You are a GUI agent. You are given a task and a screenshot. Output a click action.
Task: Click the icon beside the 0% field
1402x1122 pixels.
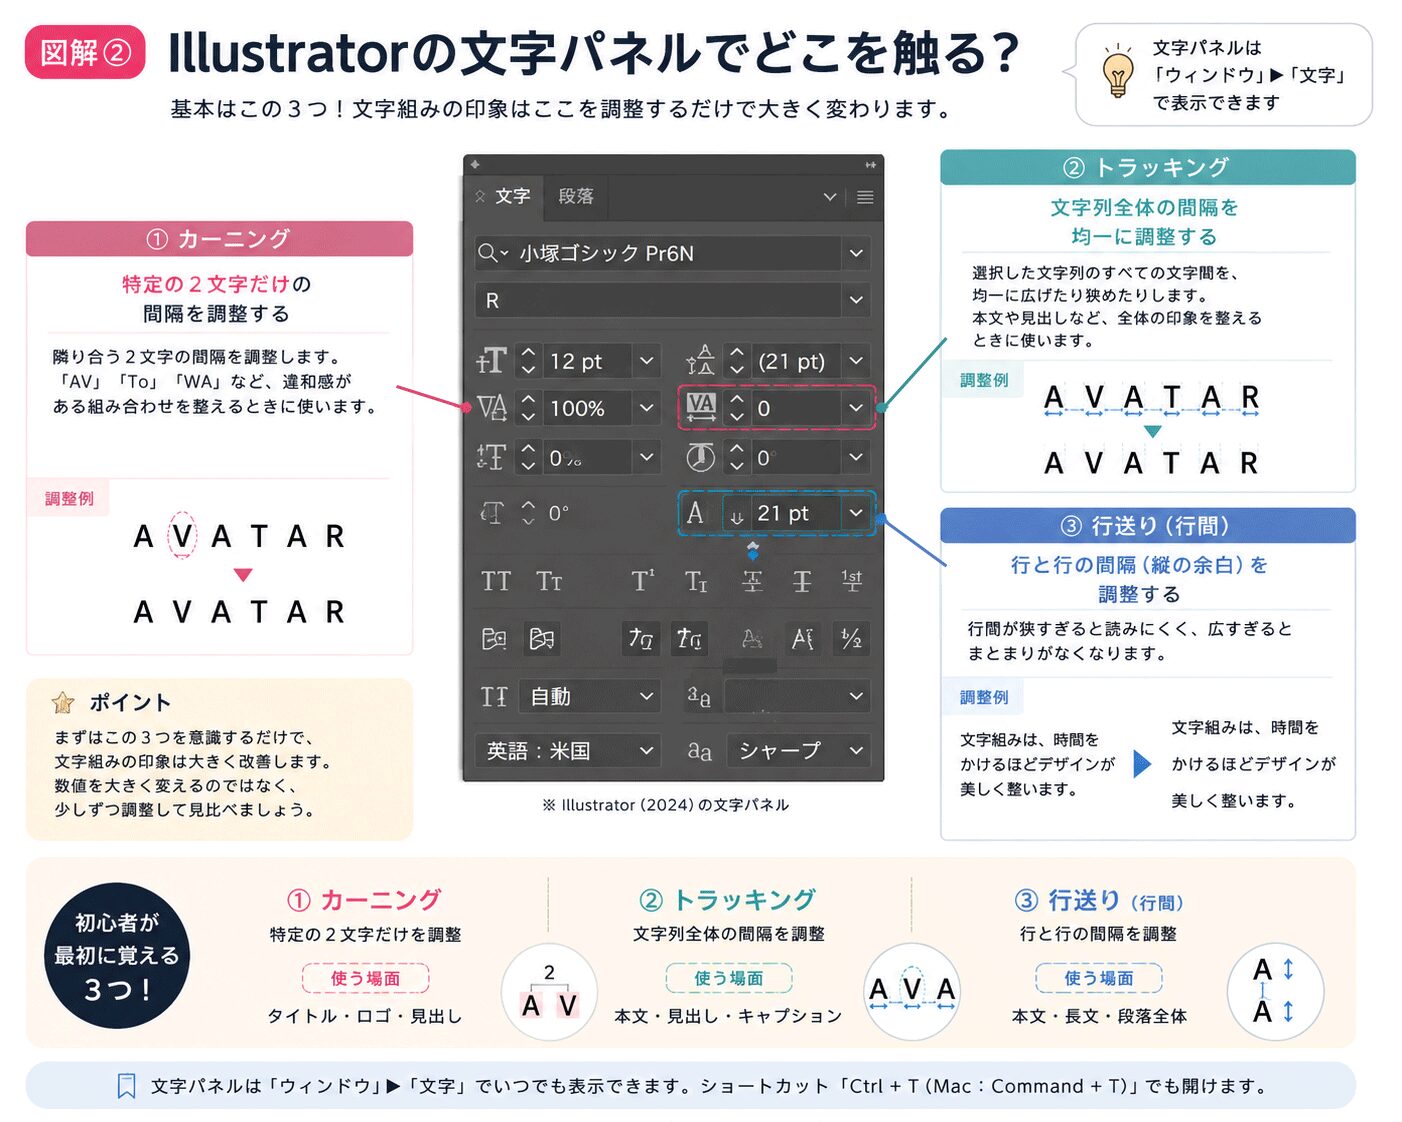click(492, 457)
